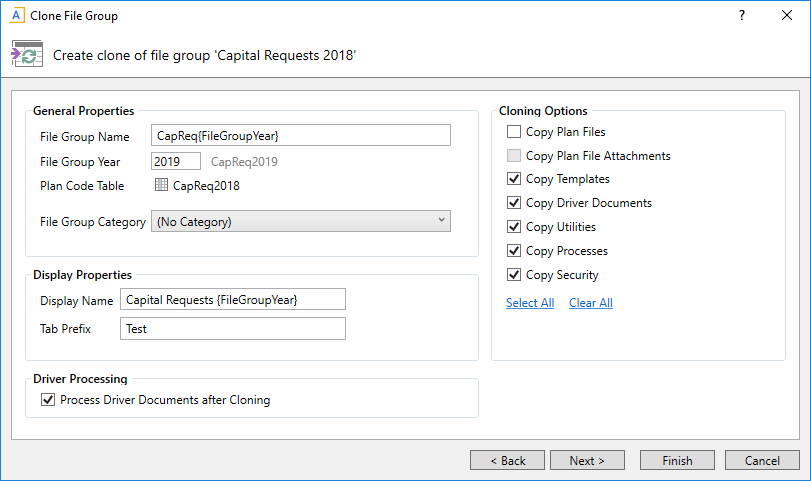Turn off Copy Security checkbox
Viewport: 811px width, 481px height.
514,275
